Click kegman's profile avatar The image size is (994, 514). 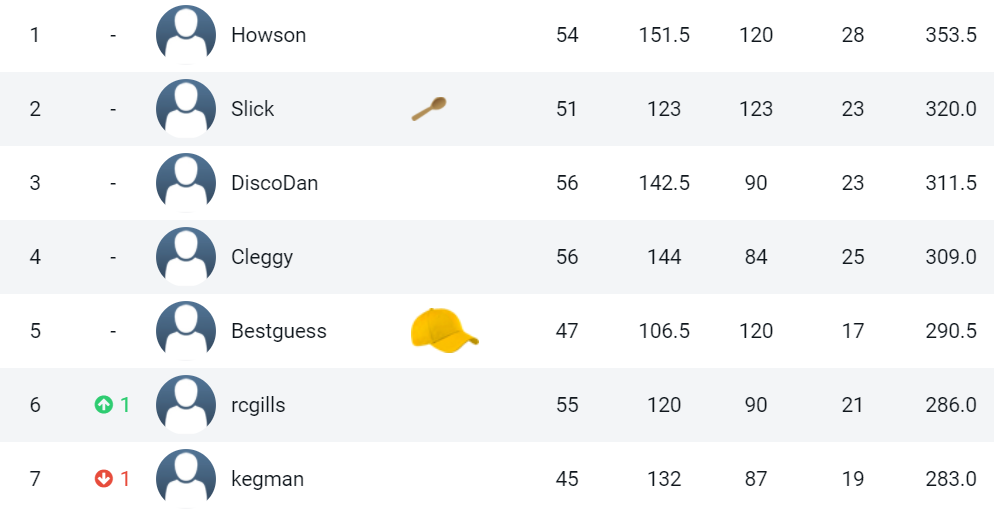pos(186,479)
